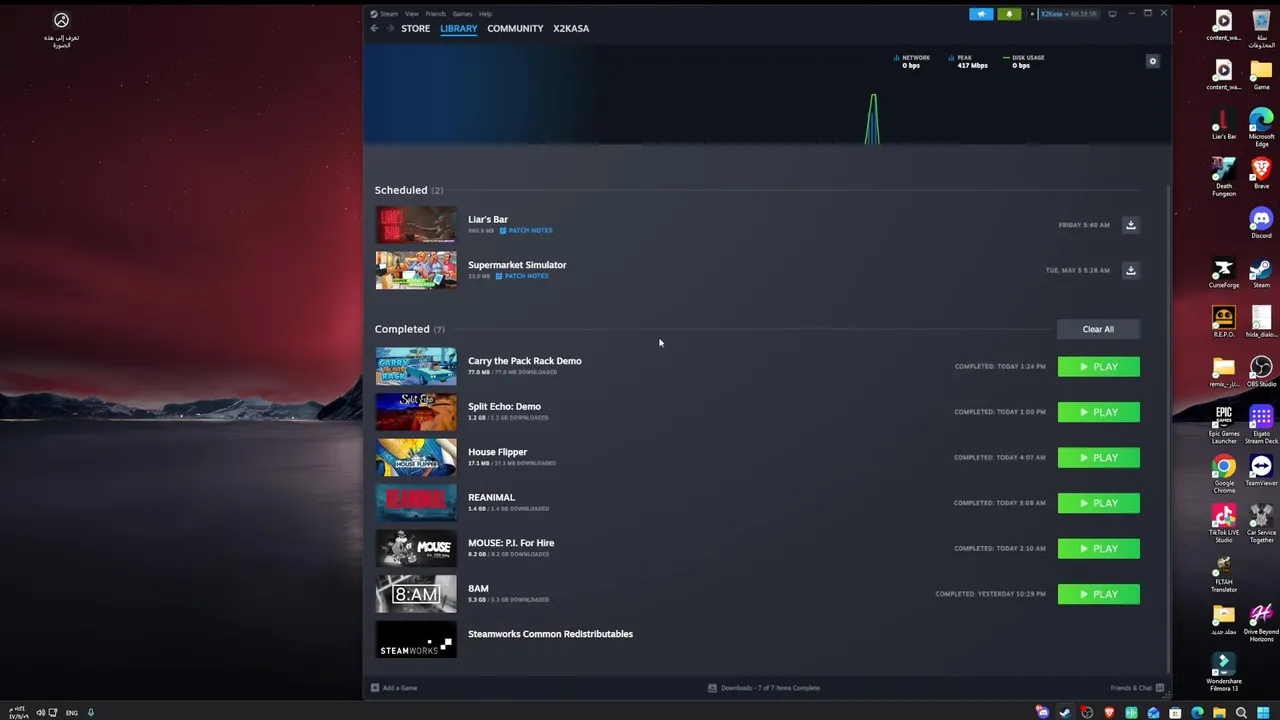This screenshot has width=1280, height=720.
Task: Click the downloads list vertical scrollbar
Action: coord(1169,428)
